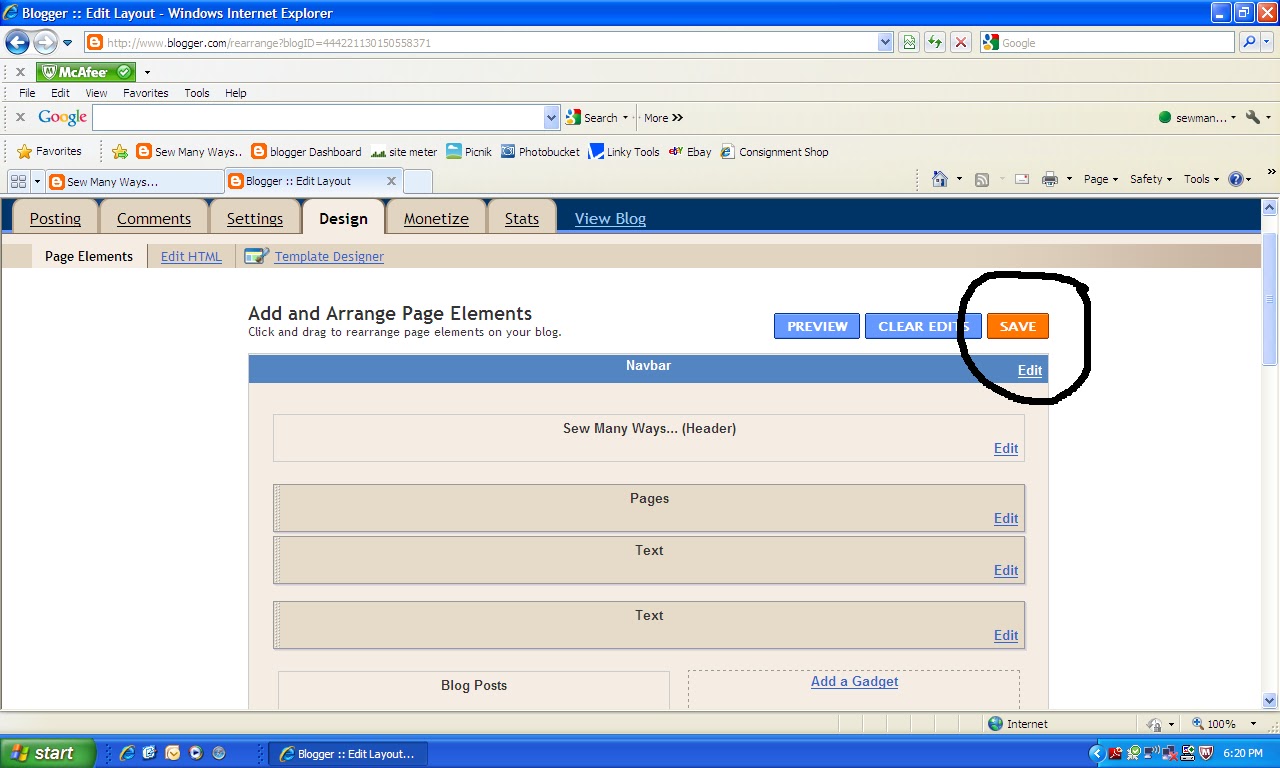
Task: Switch to the Monetize tab
Action: pos(435,218)
